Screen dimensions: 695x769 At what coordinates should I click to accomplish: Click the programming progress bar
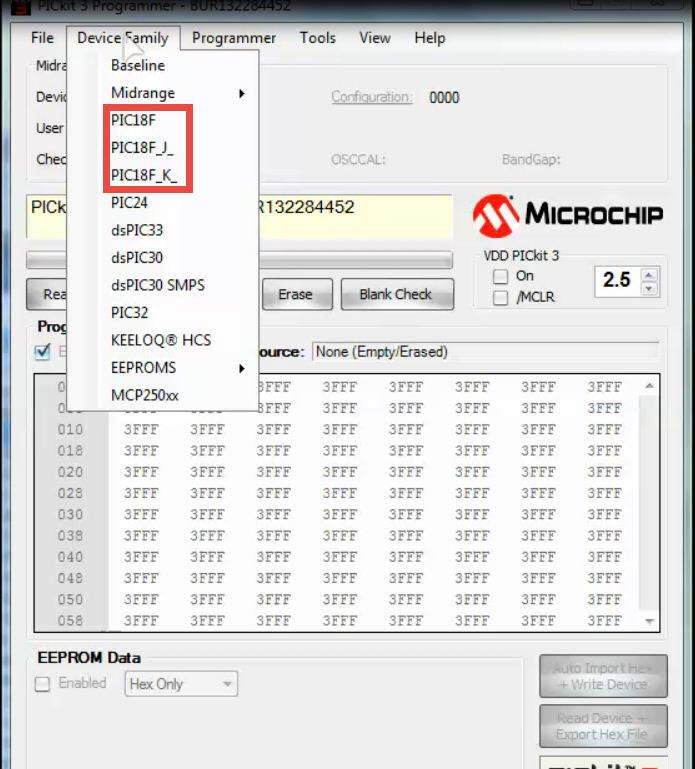point(355,260)
